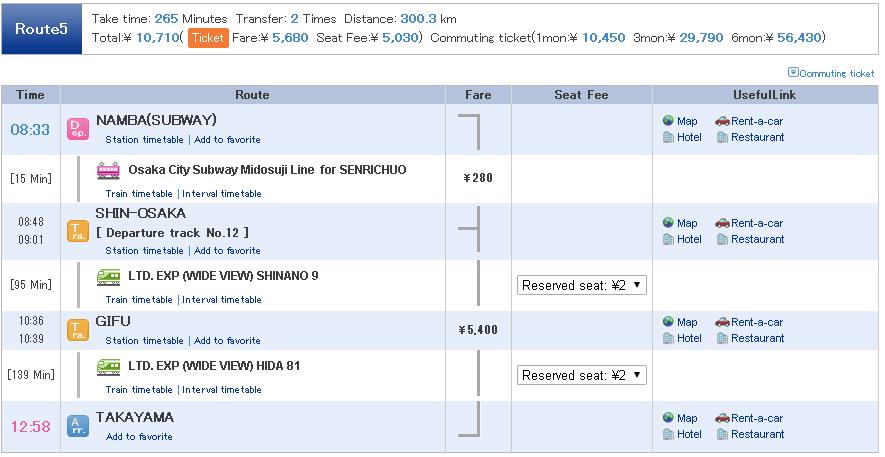Open HIDA 81 Train timetable link
Viewport: 885px width, 457px height.
click(139, 390)
